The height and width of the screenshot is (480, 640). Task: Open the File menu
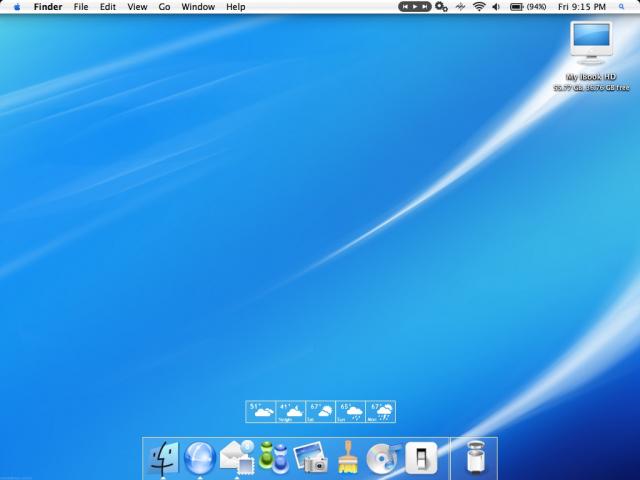tap(81, 7)
